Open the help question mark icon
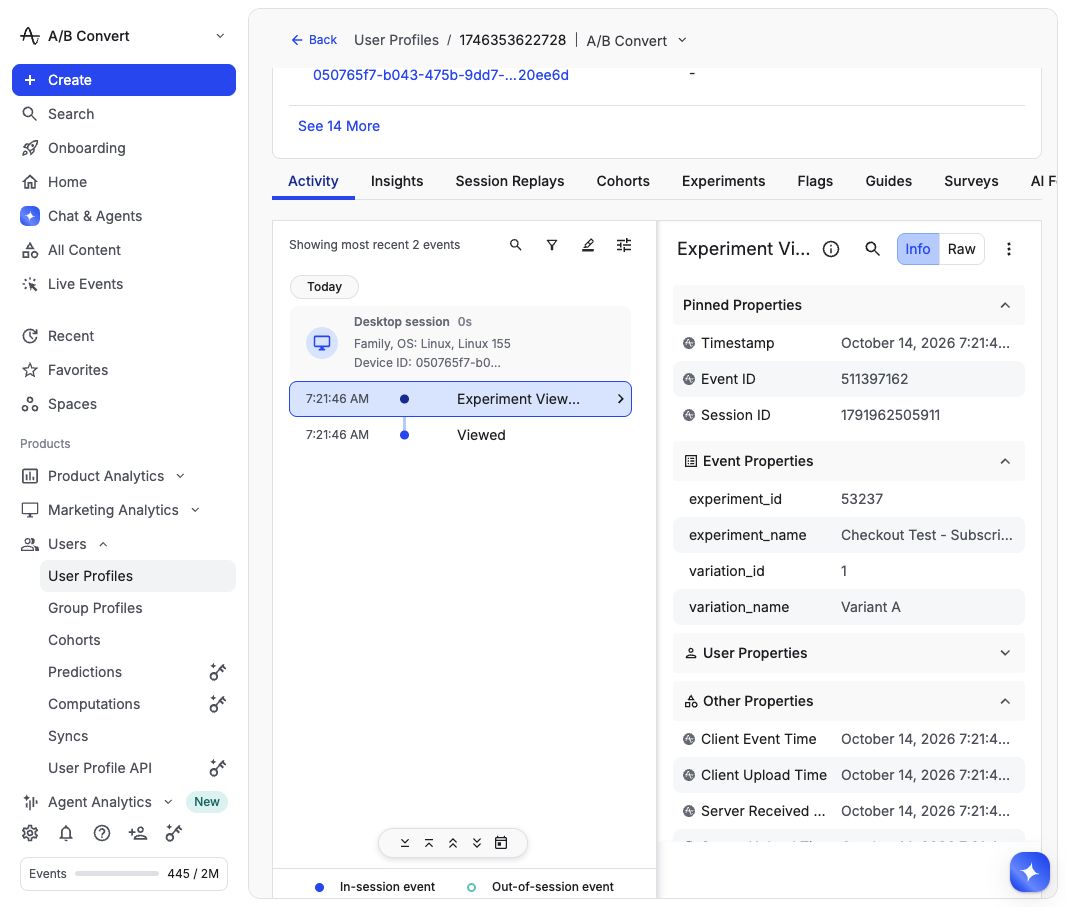Viewport: 1066px width, 907px height. click(x=102, y=833)
